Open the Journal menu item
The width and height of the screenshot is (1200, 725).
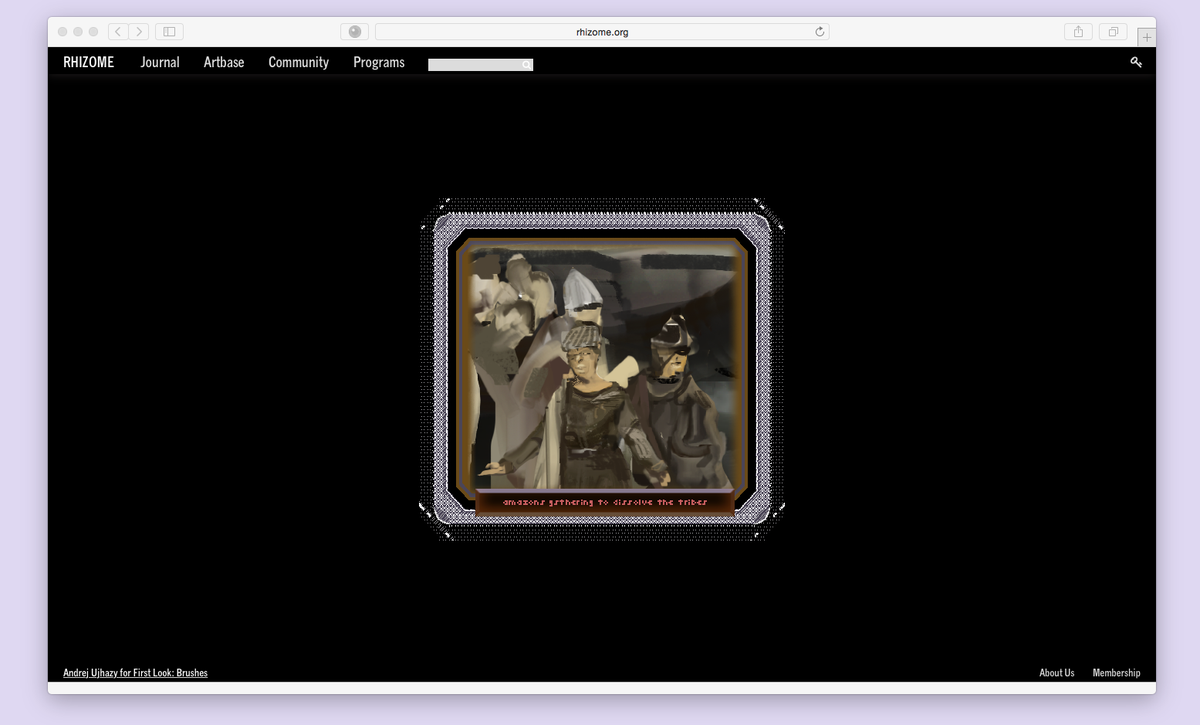[160, 62]
